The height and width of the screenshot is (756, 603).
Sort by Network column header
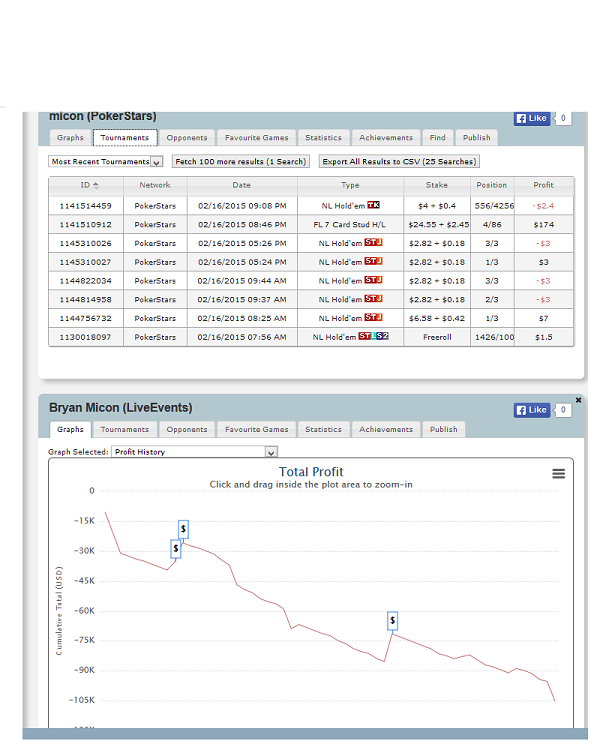[x=155, y=185]
